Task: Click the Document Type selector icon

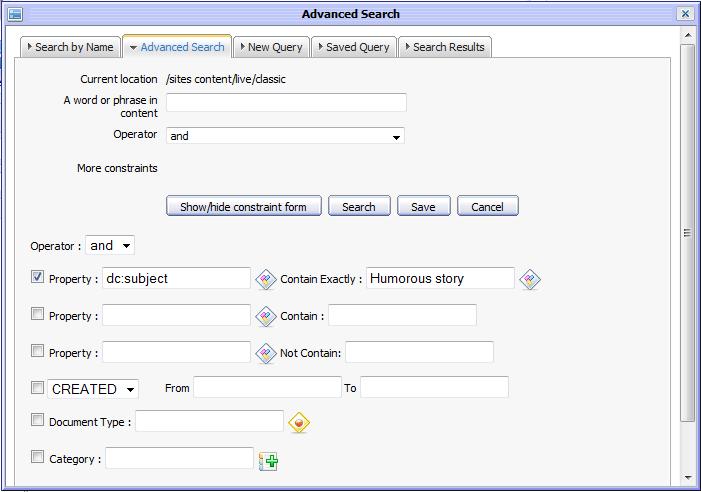Action: pyautogui.click(x=299, y=423)
